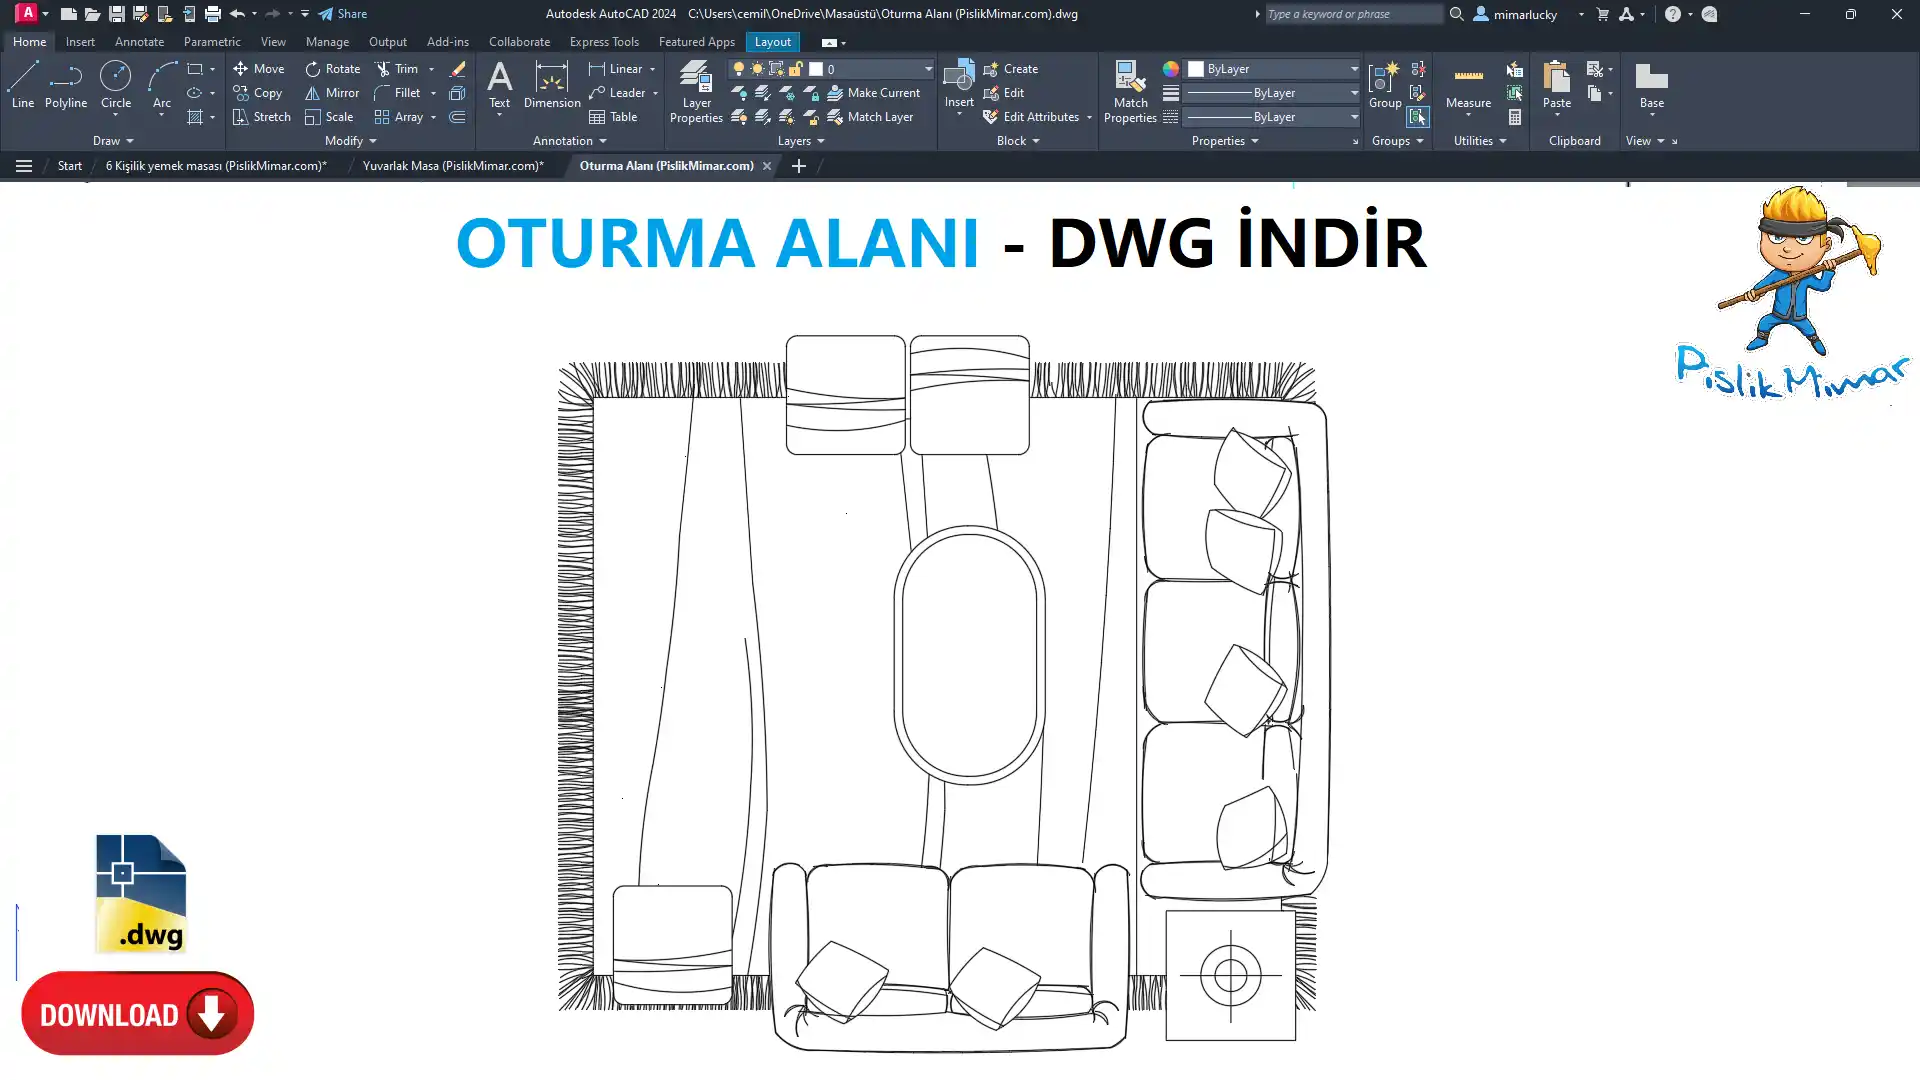Toggle group selection on/off button
This screenshot has height=1080, width=1920.
[x=1417, y=117]
